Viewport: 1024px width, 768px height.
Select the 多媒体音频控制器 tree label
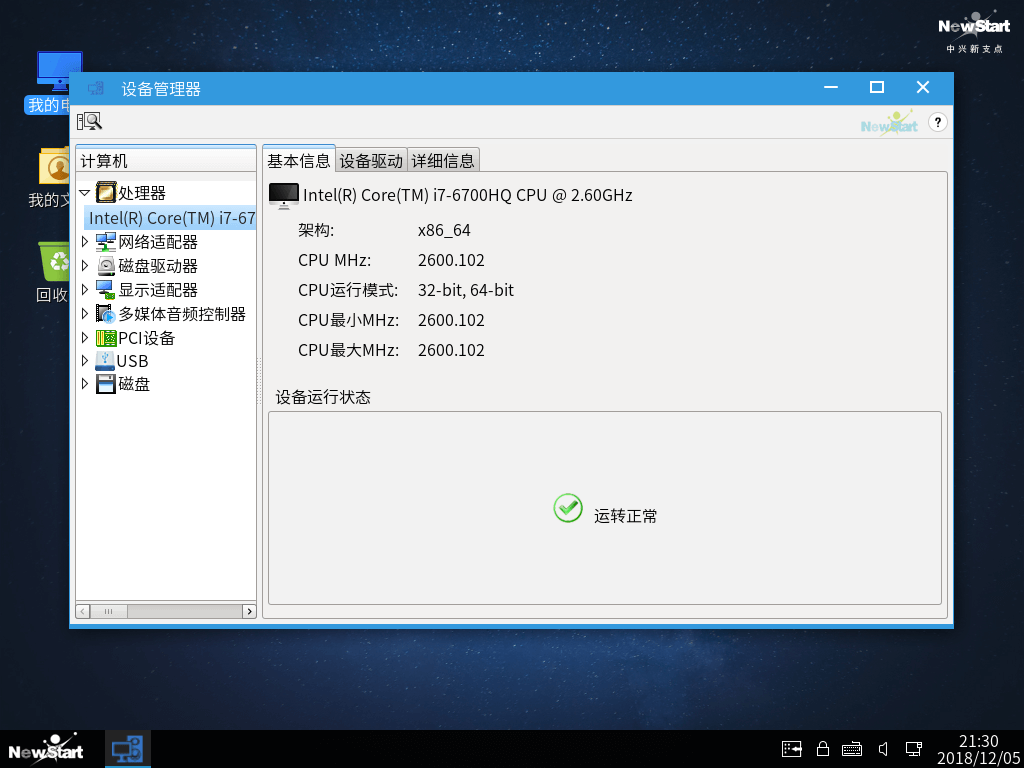coord(182,314)
